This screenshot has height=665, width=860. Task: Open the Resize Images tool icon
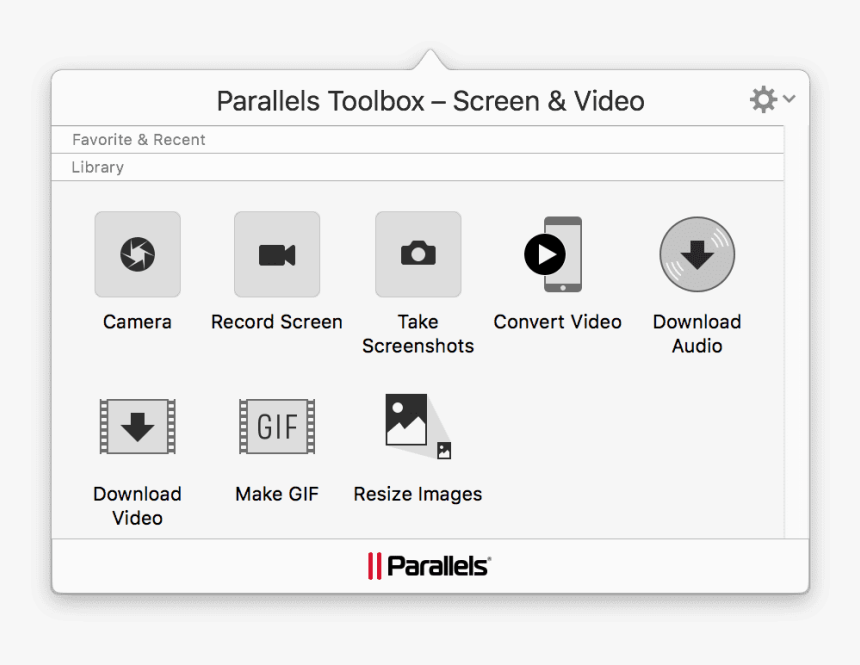tap(418, 426)
